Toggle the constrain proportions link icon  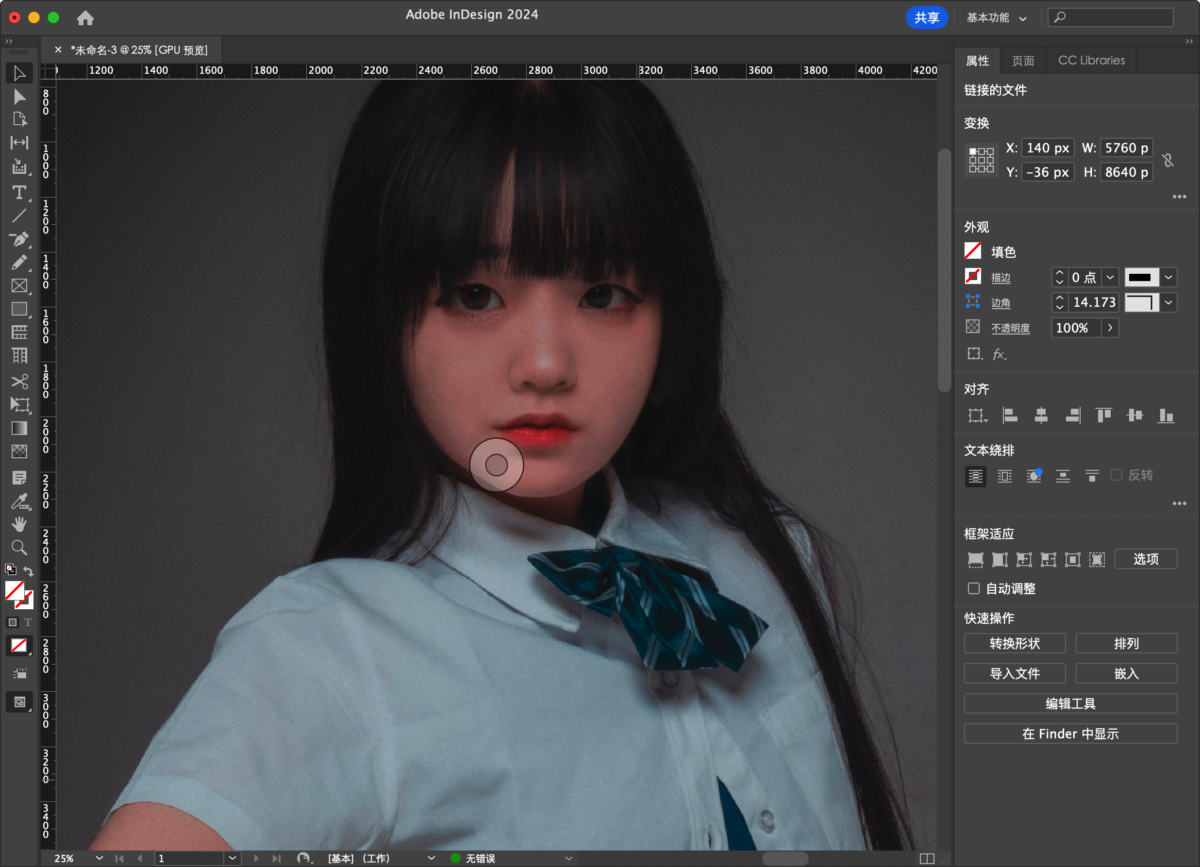coord(1167,160)
